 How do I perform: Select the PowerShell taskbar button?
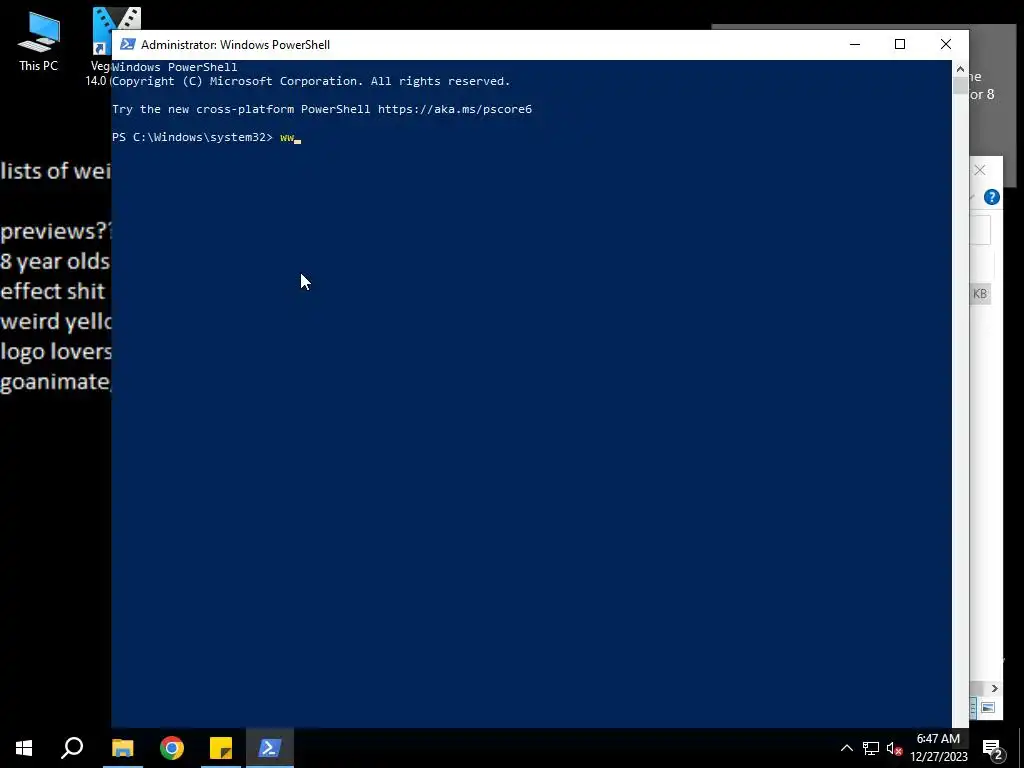270,748
